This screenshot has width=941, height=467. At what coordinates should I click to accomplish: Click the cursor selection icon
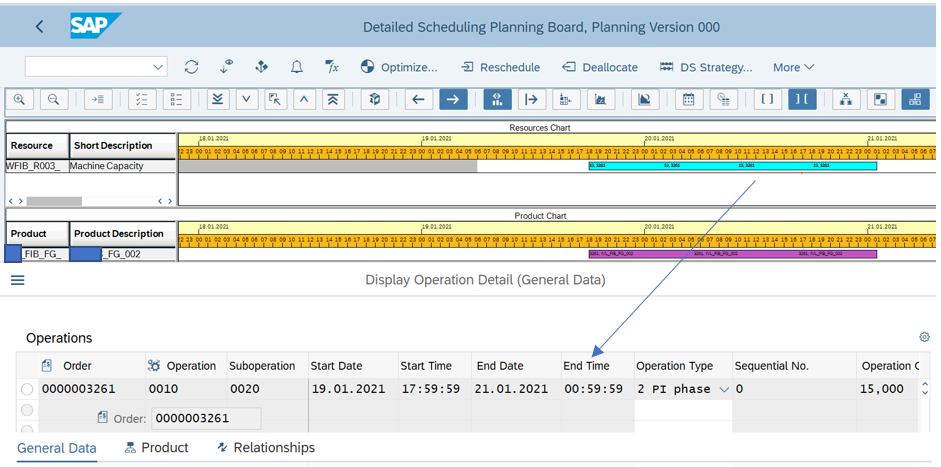point(275,100)
